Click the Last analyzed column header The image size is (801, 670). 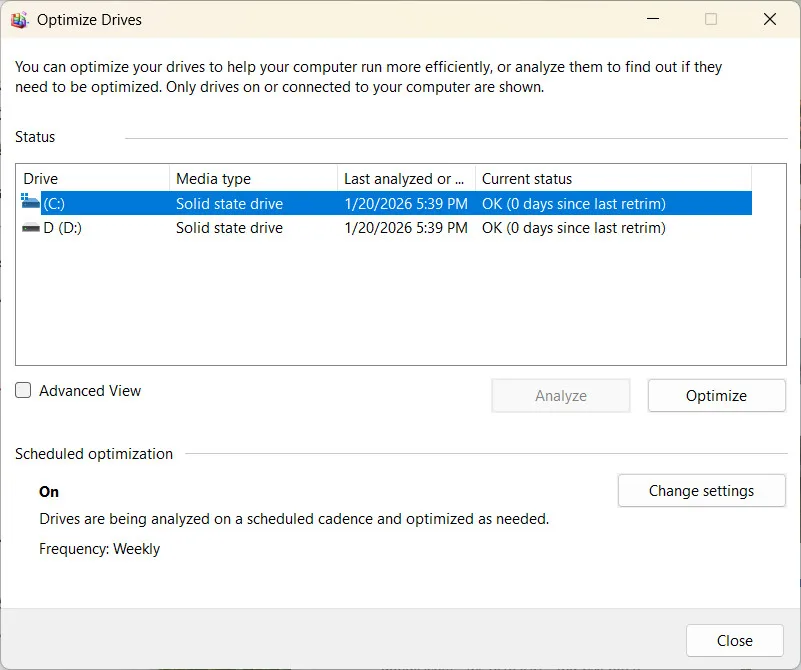(x=405, y=179)
